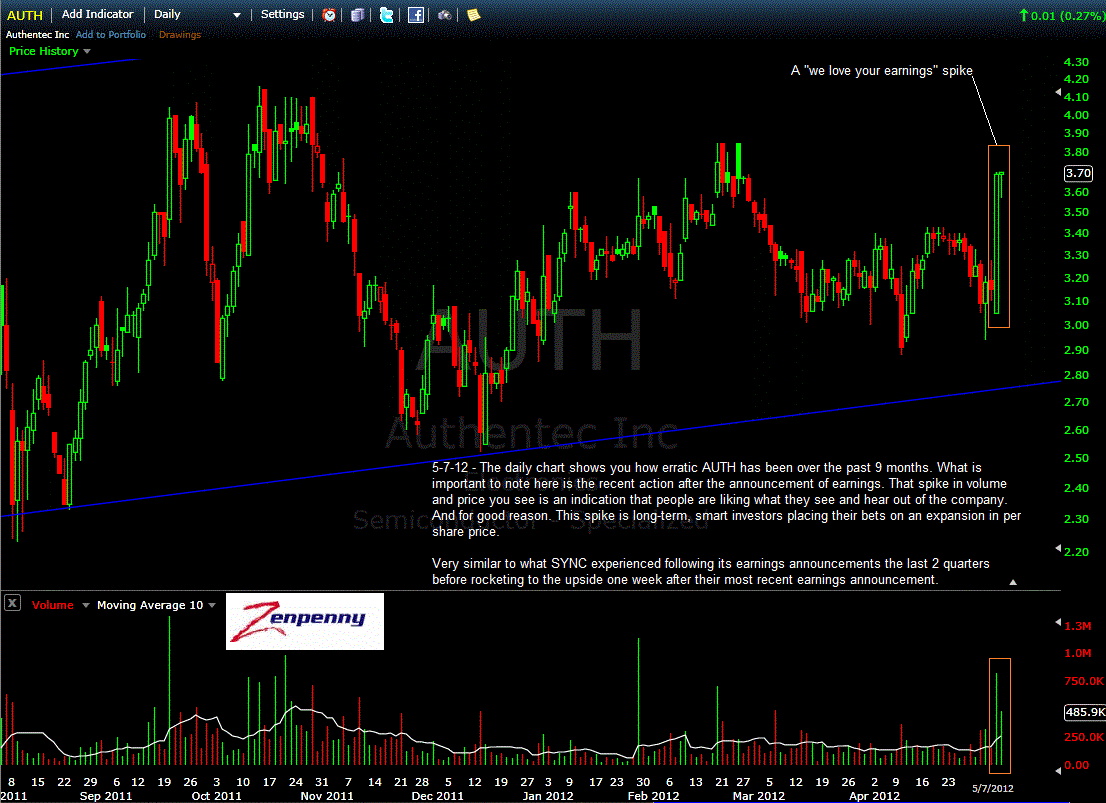Open the Settings menu
The image size is (1106, 803).
tap(282, 14)
